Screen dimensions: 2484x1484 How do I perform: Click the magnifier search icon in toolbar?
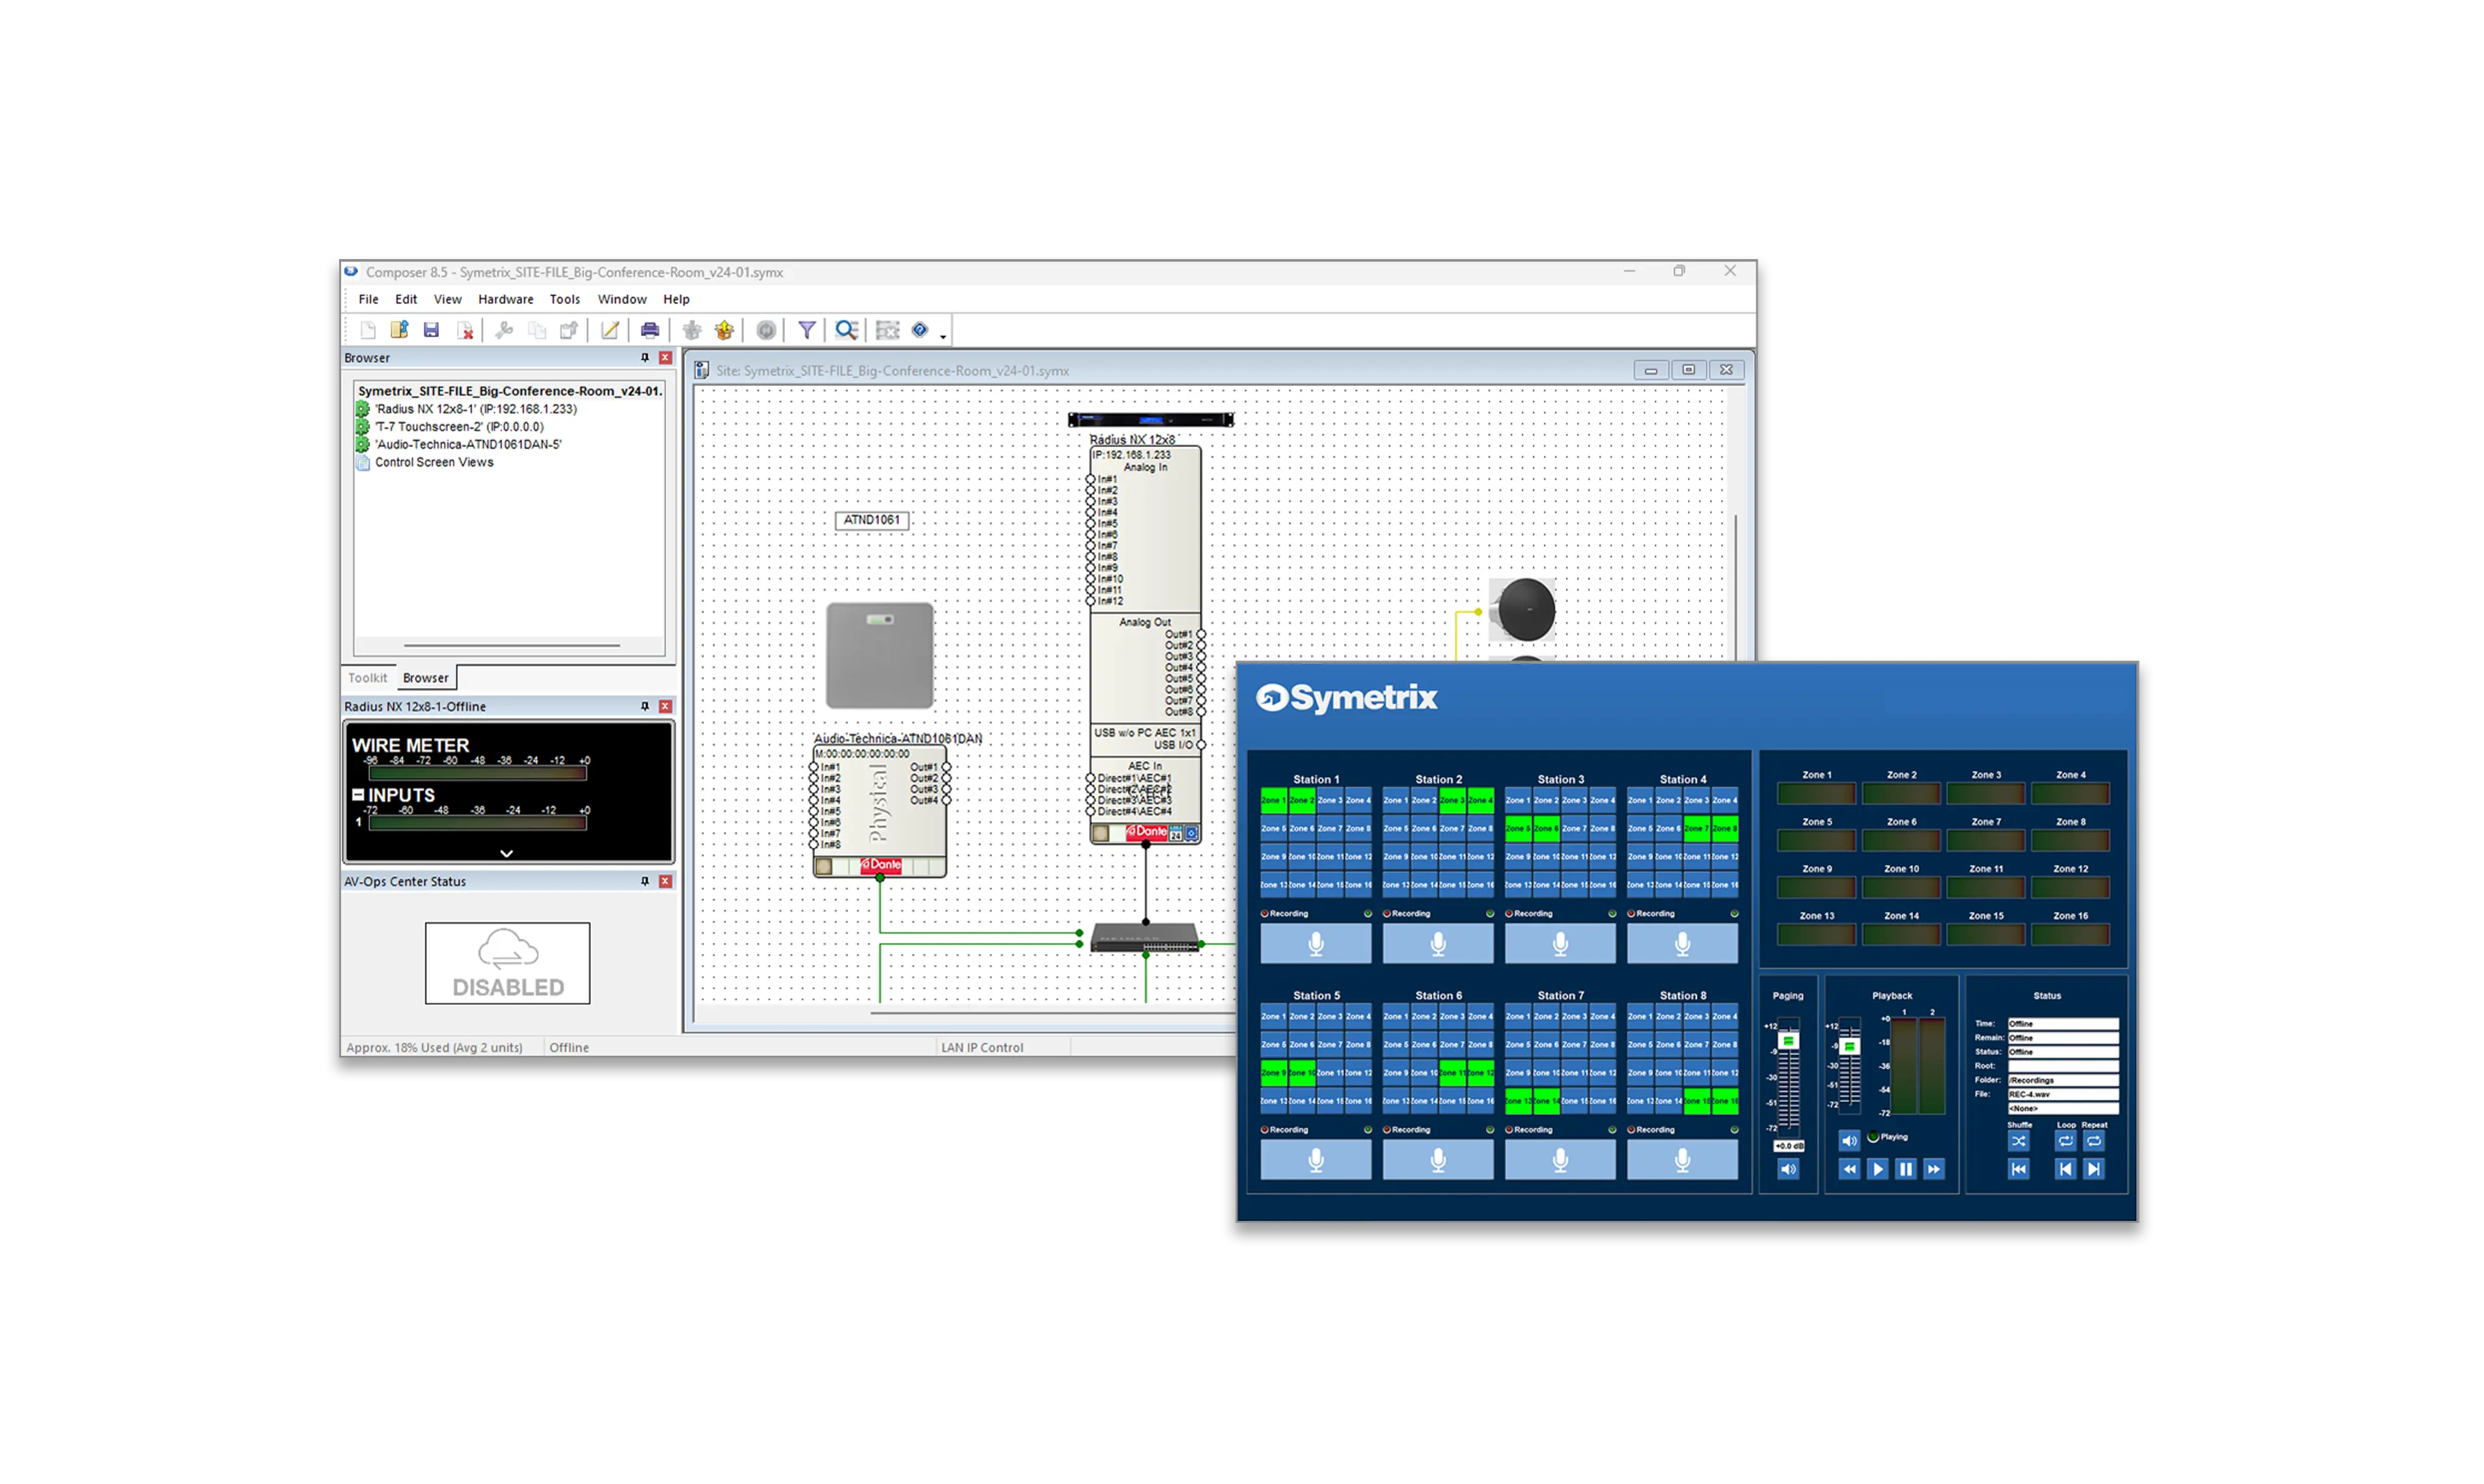[x=846, y=330]
